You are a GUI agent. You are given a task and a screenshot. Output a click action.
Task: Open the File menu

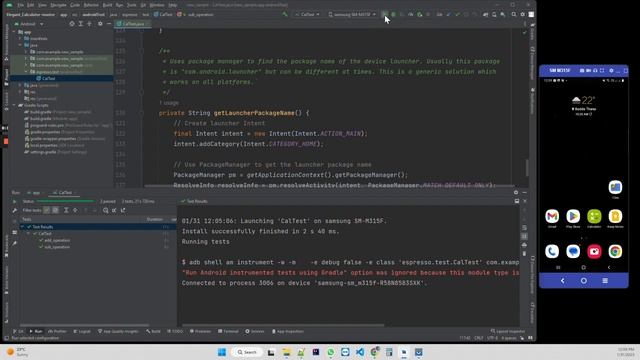20,5
